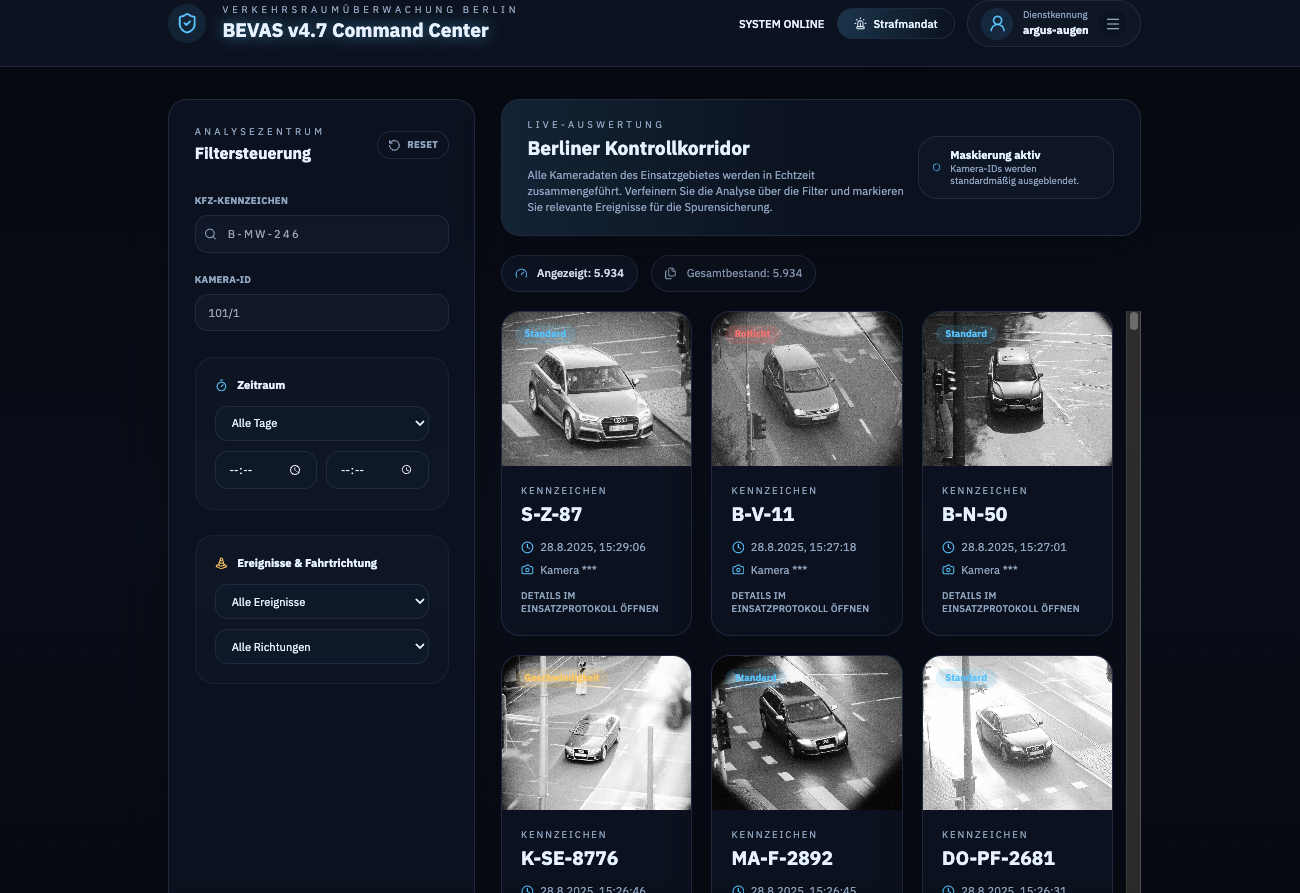Expand the Alle Ereignisse dropdown
The image size is (1300, 893).
[x=321, y=602]
